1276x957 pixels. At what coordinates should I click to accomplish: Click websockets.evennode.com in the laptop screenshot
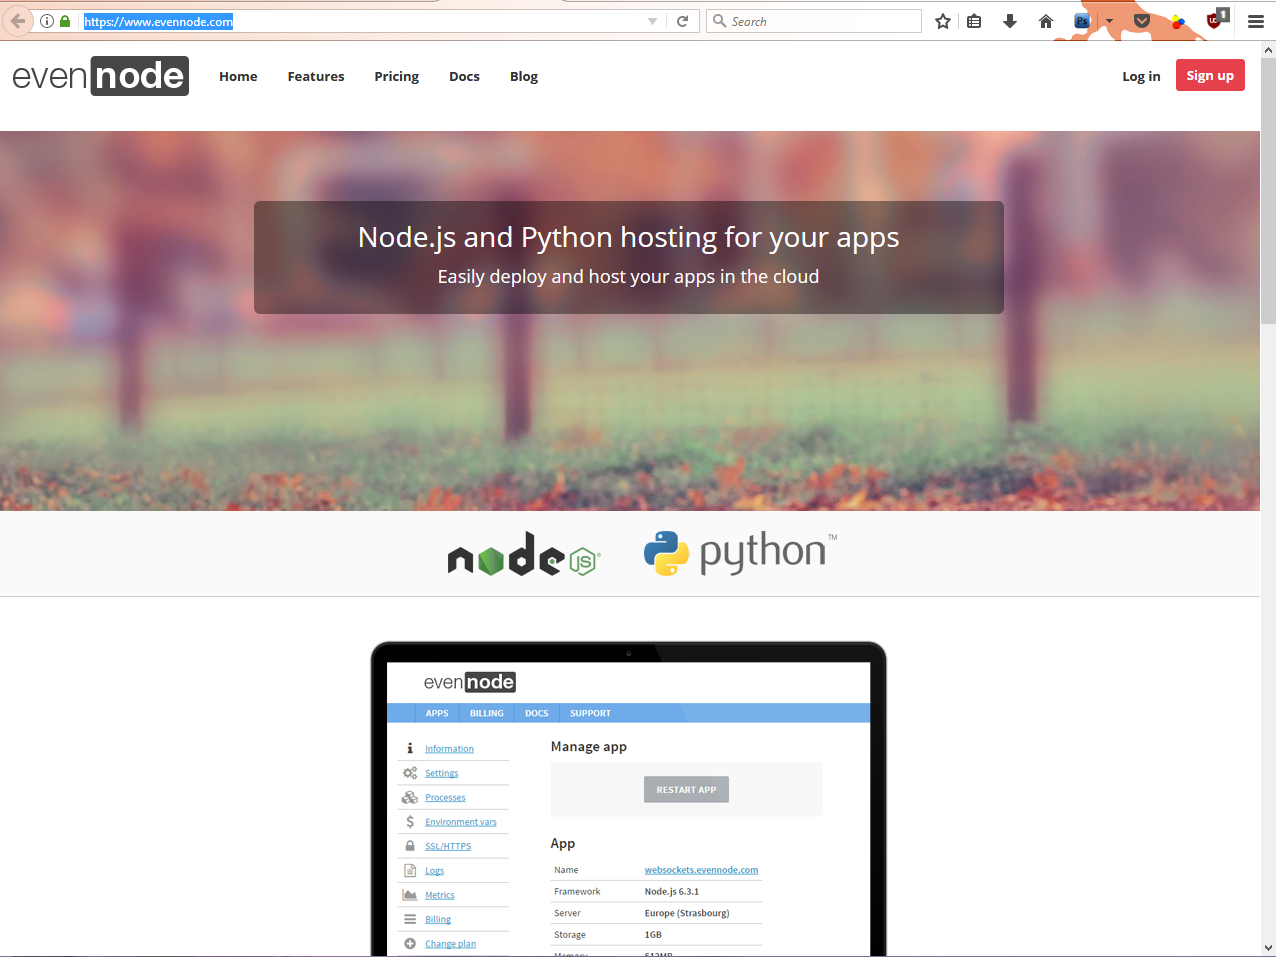click(x=701, y=870)
